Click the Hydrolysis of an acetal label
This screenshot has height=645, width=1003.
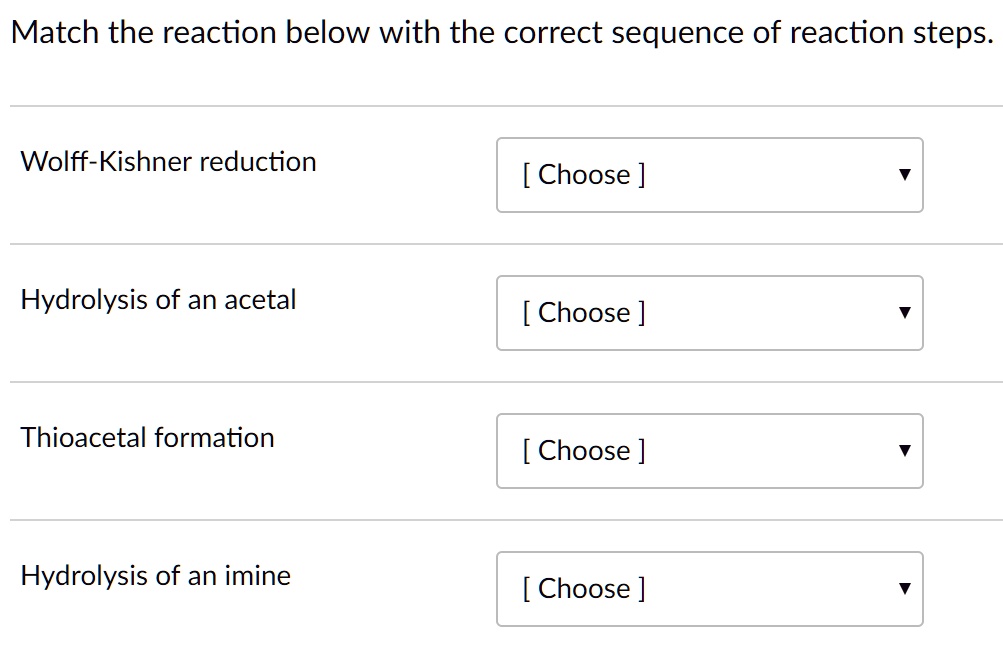coord(158,299)
